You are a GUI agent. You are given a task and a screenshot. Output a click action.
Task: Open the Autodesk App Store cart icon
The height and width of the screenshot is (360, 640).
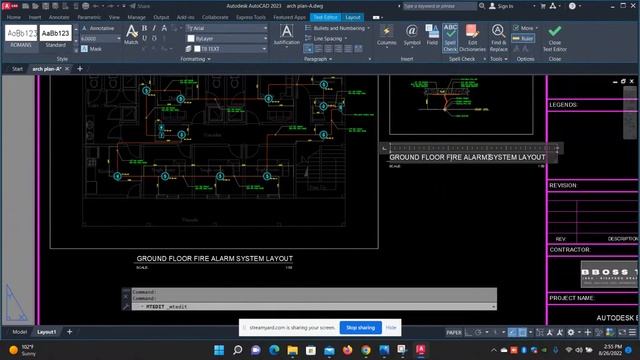click(543, 6)
